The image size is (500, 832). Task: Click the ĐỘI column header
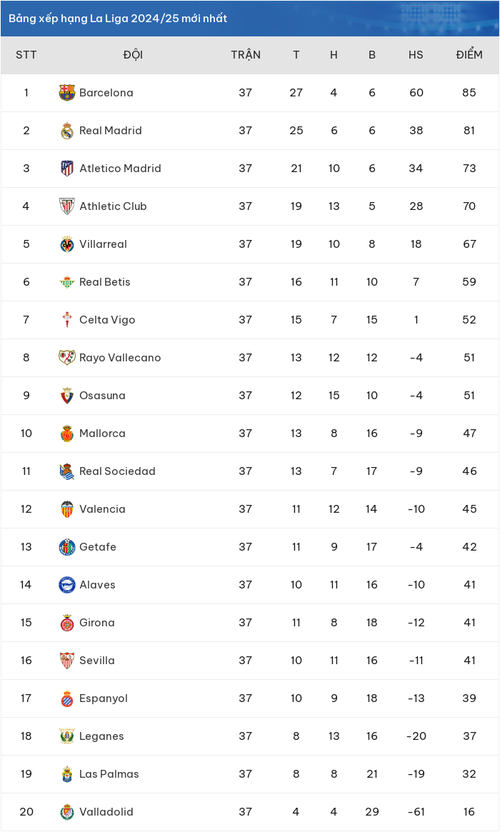pyautogui.click(x=133, y=55)
